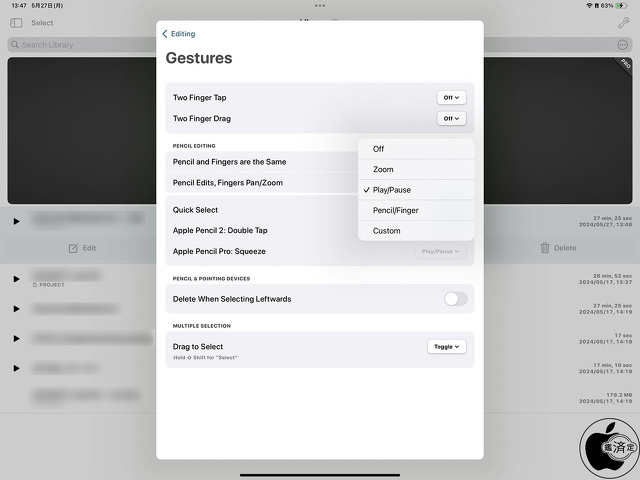Select Pencil Edits, Fingers Pan/Zoom

point(262,182)
